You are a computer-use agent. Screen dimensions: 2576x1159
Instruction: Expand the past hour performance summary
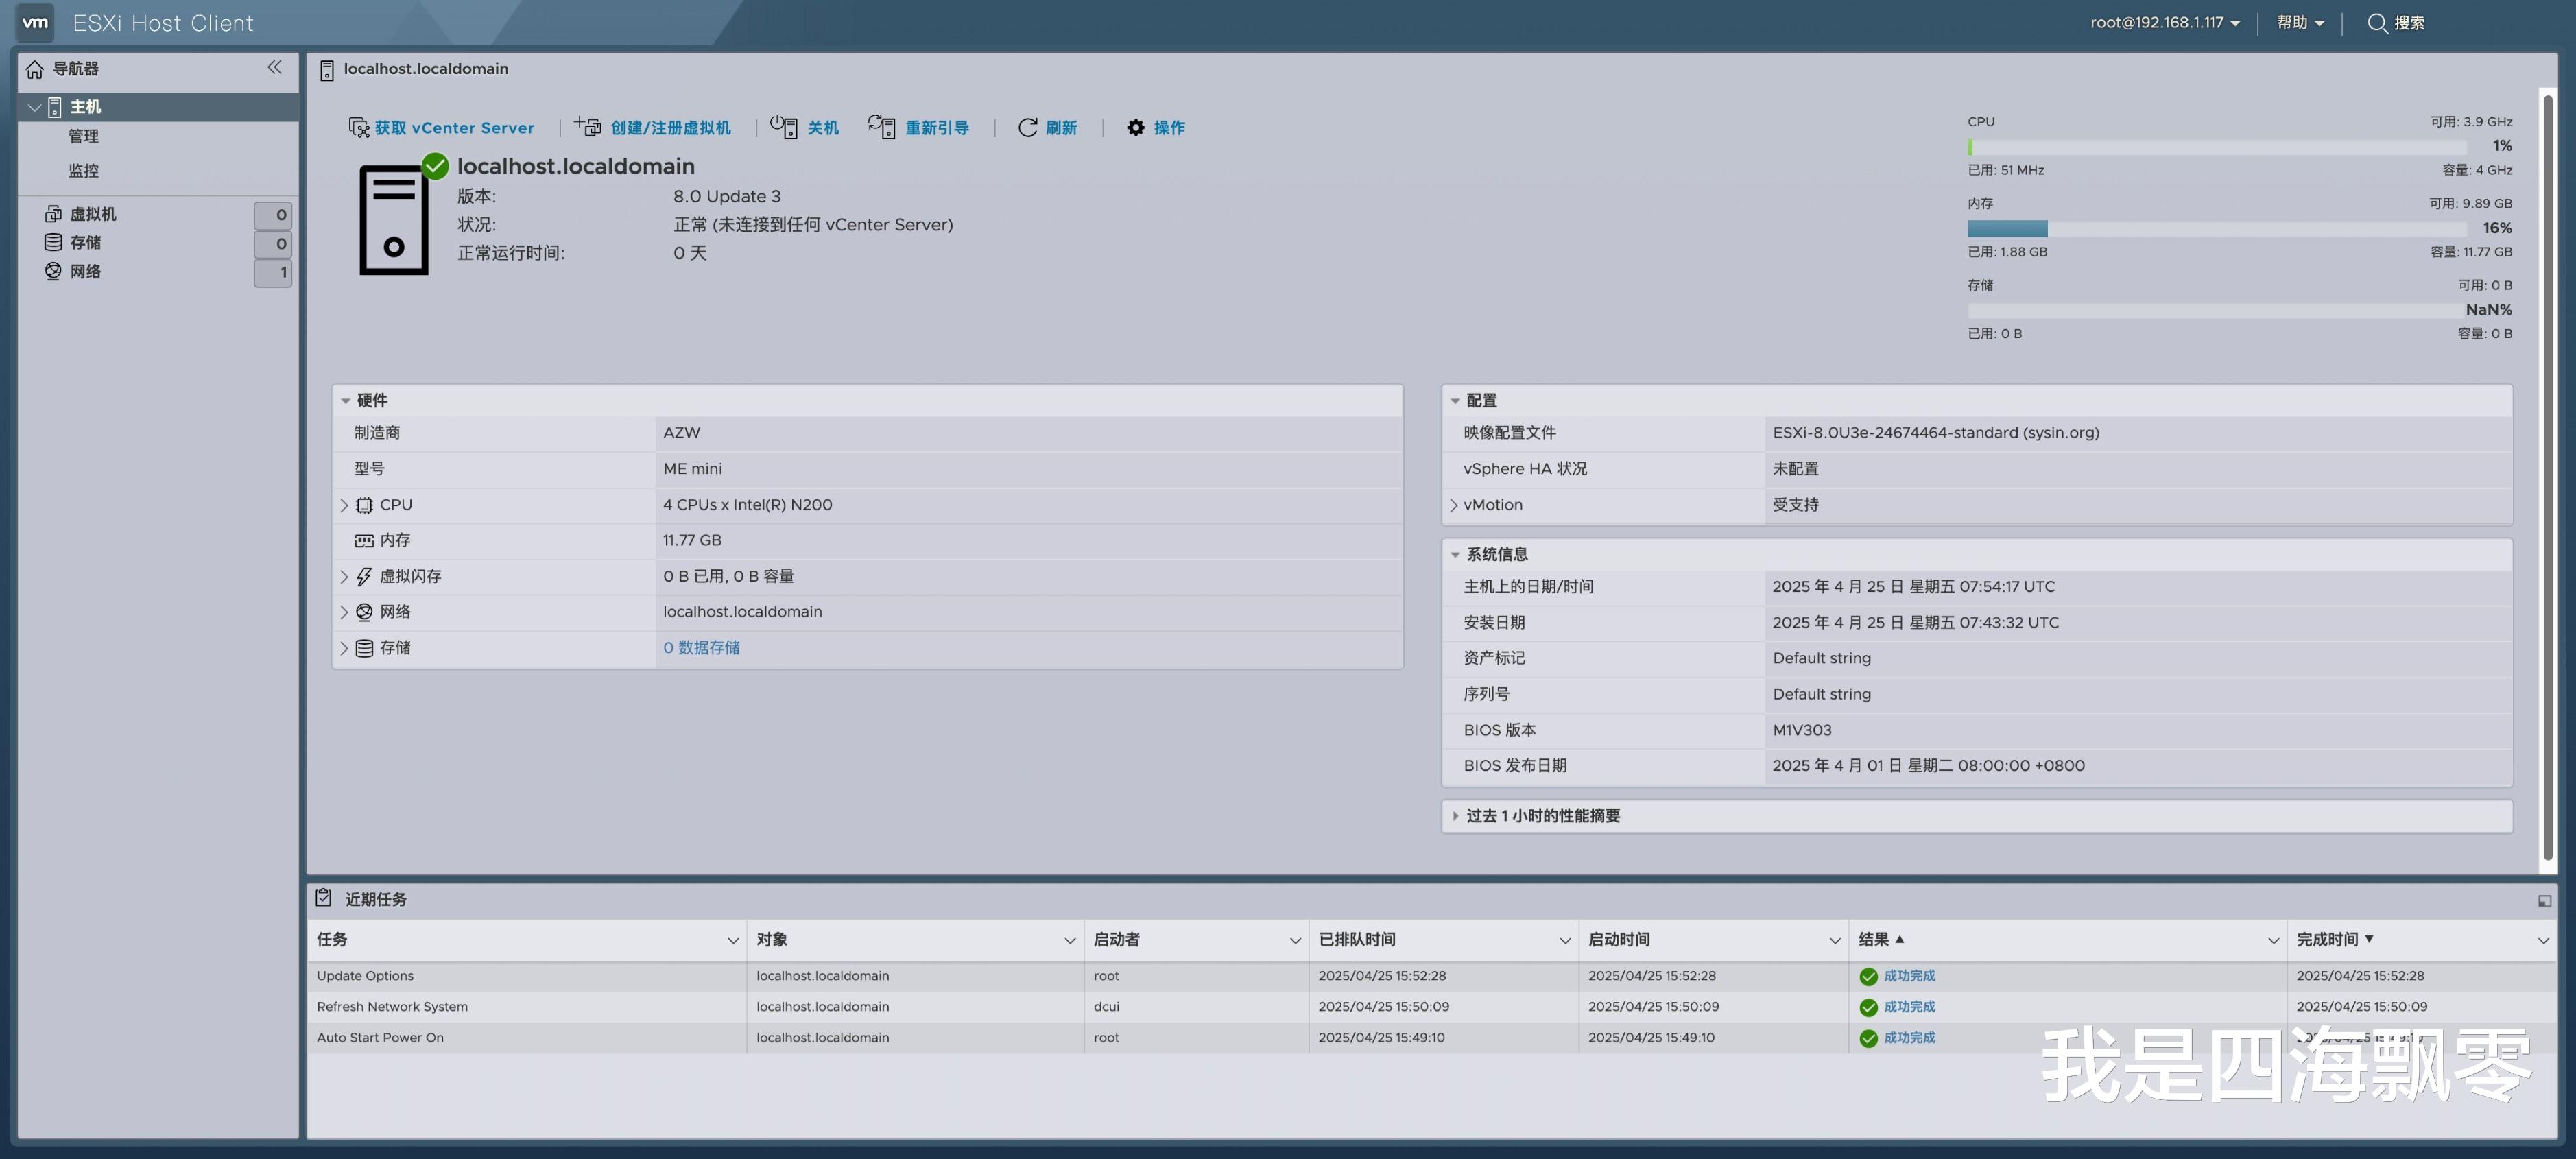[1455, 816]
